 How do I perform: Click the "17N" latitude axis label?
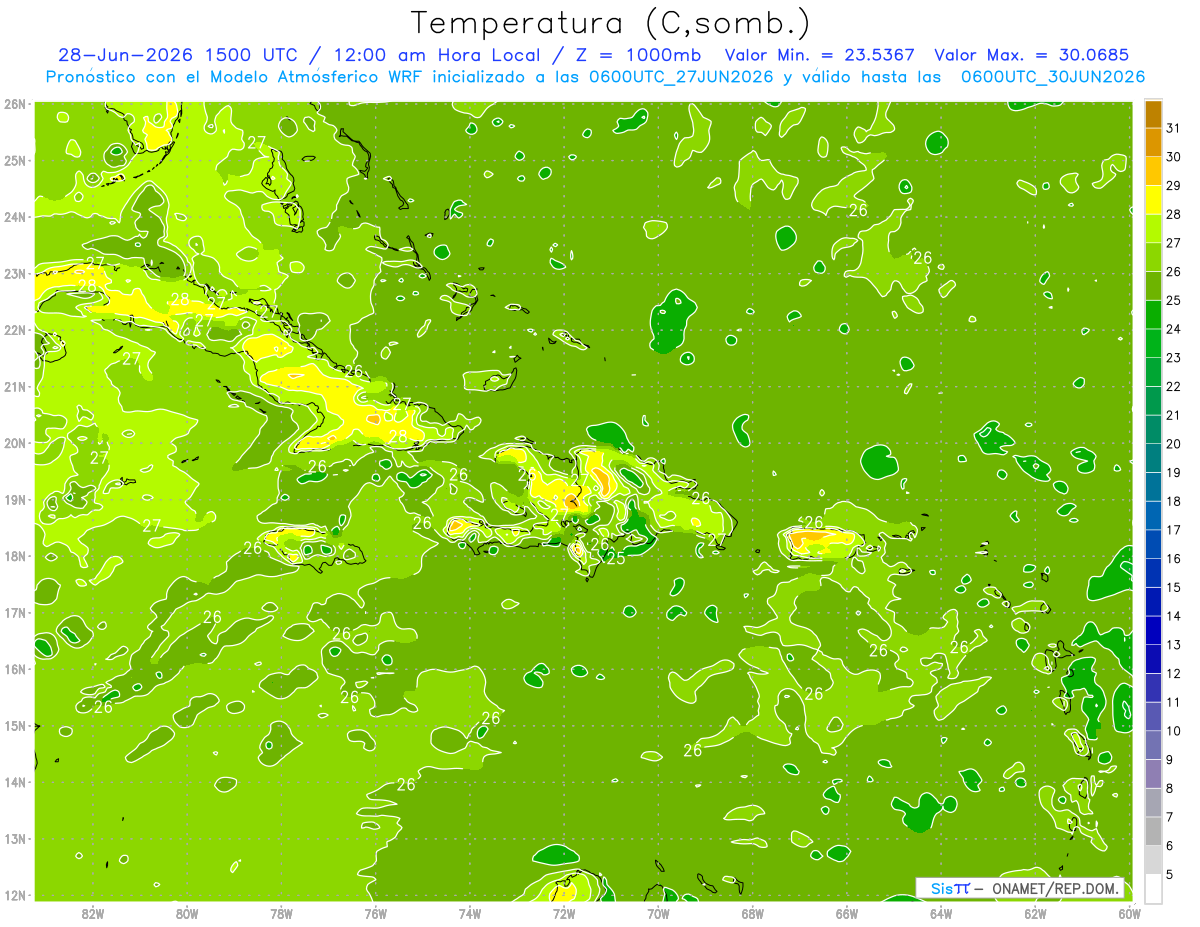[x=15, y=613]
